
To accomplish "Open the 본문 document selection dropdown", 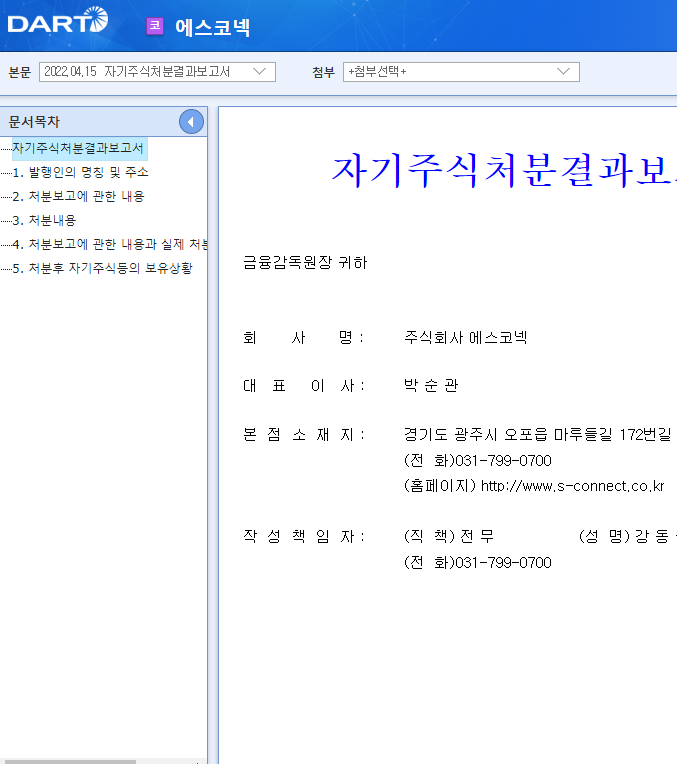I will [x=157, y=72].
